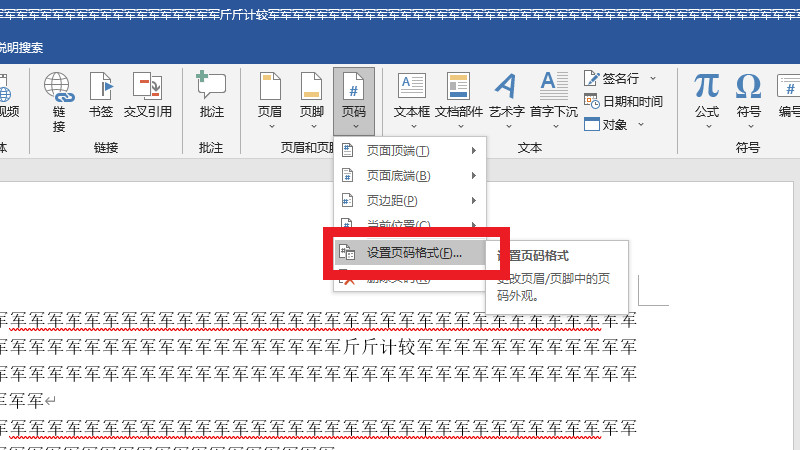Open Bottom of Page (页面底端) submenu

tap(410, 176)
